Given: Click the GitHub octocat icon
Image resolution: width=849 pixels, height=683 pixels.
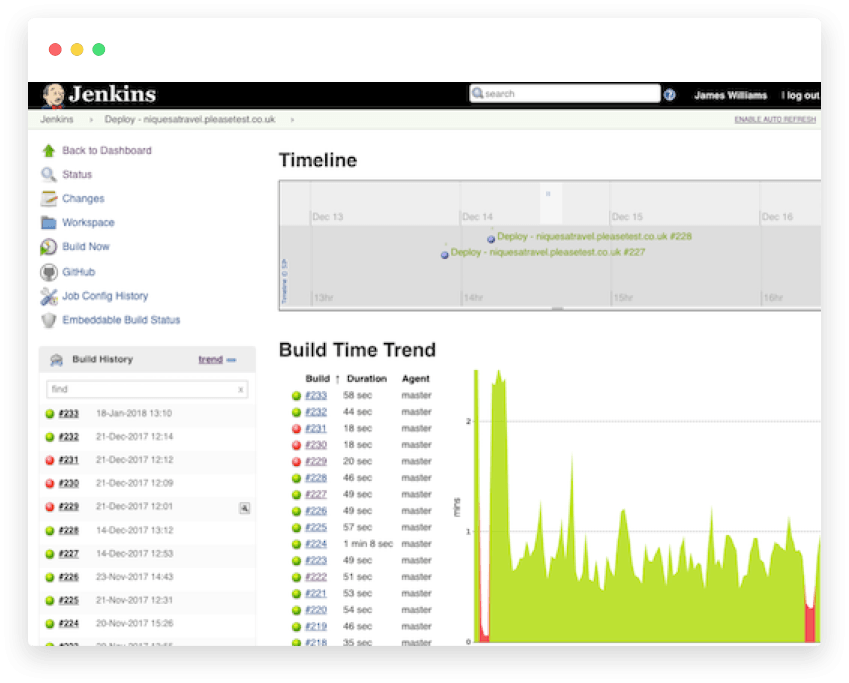Looking at the screenshot, I should coord(49,272).
